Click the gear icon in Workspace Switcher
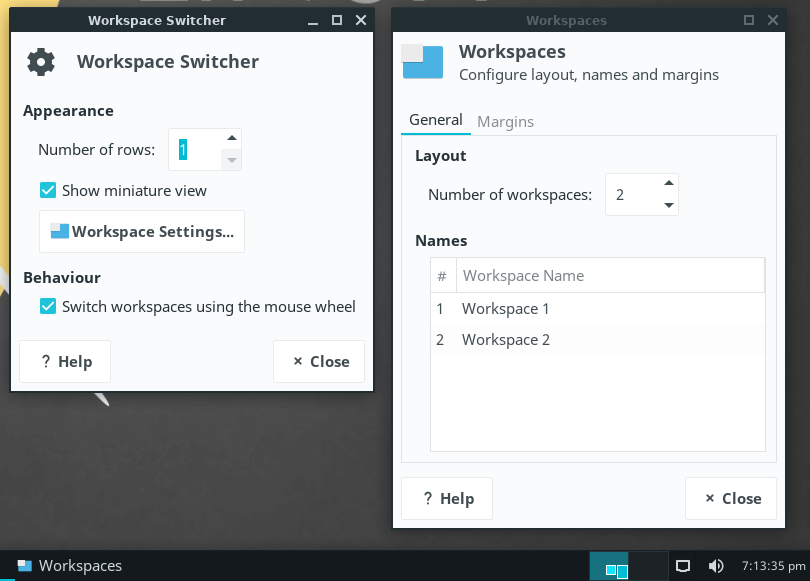This screenshot has height=581, width=810. pyautogui.click(x=41, y=62)
